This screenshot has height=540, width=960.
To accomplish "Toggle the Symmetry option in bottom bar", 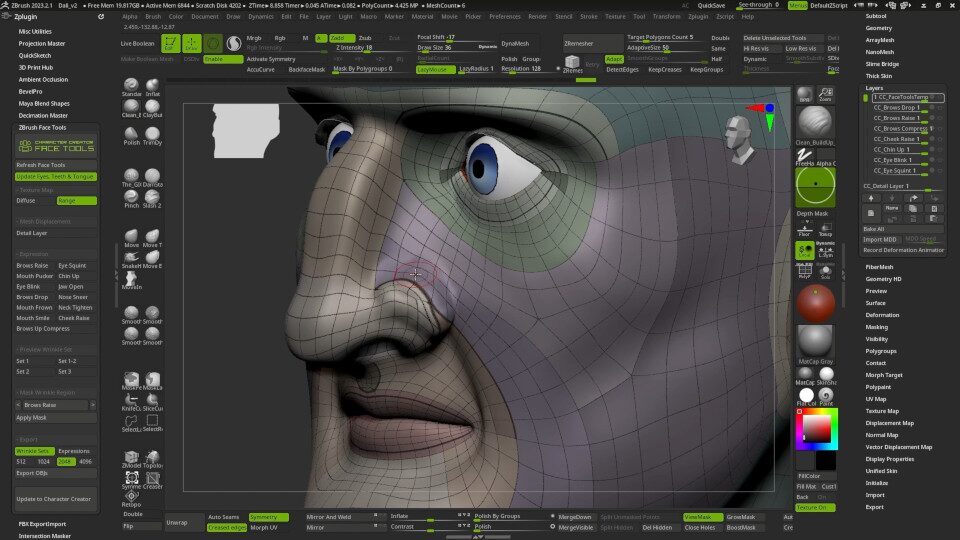I will 269,517.
